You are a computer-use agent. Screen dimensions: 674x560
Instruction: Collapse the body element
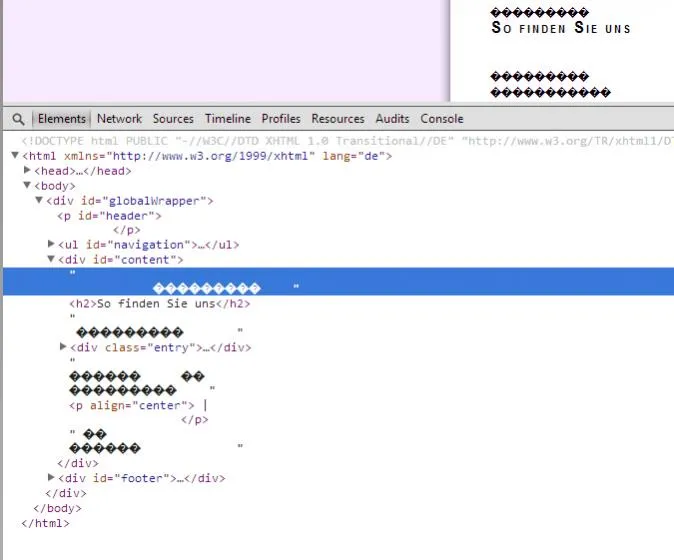pyautogui.click(x=27, y=185)
